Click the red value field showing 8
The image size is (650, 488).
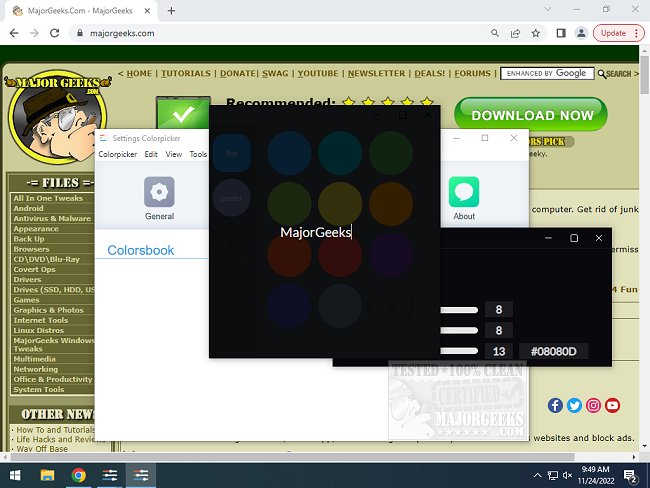click(499, 309)
